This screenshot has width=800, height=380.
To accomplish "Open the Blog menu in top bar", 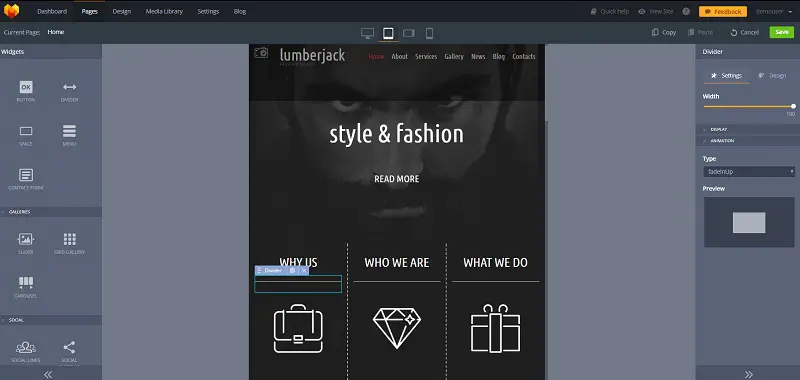I will pyautogui.click(x=240, y=11).
